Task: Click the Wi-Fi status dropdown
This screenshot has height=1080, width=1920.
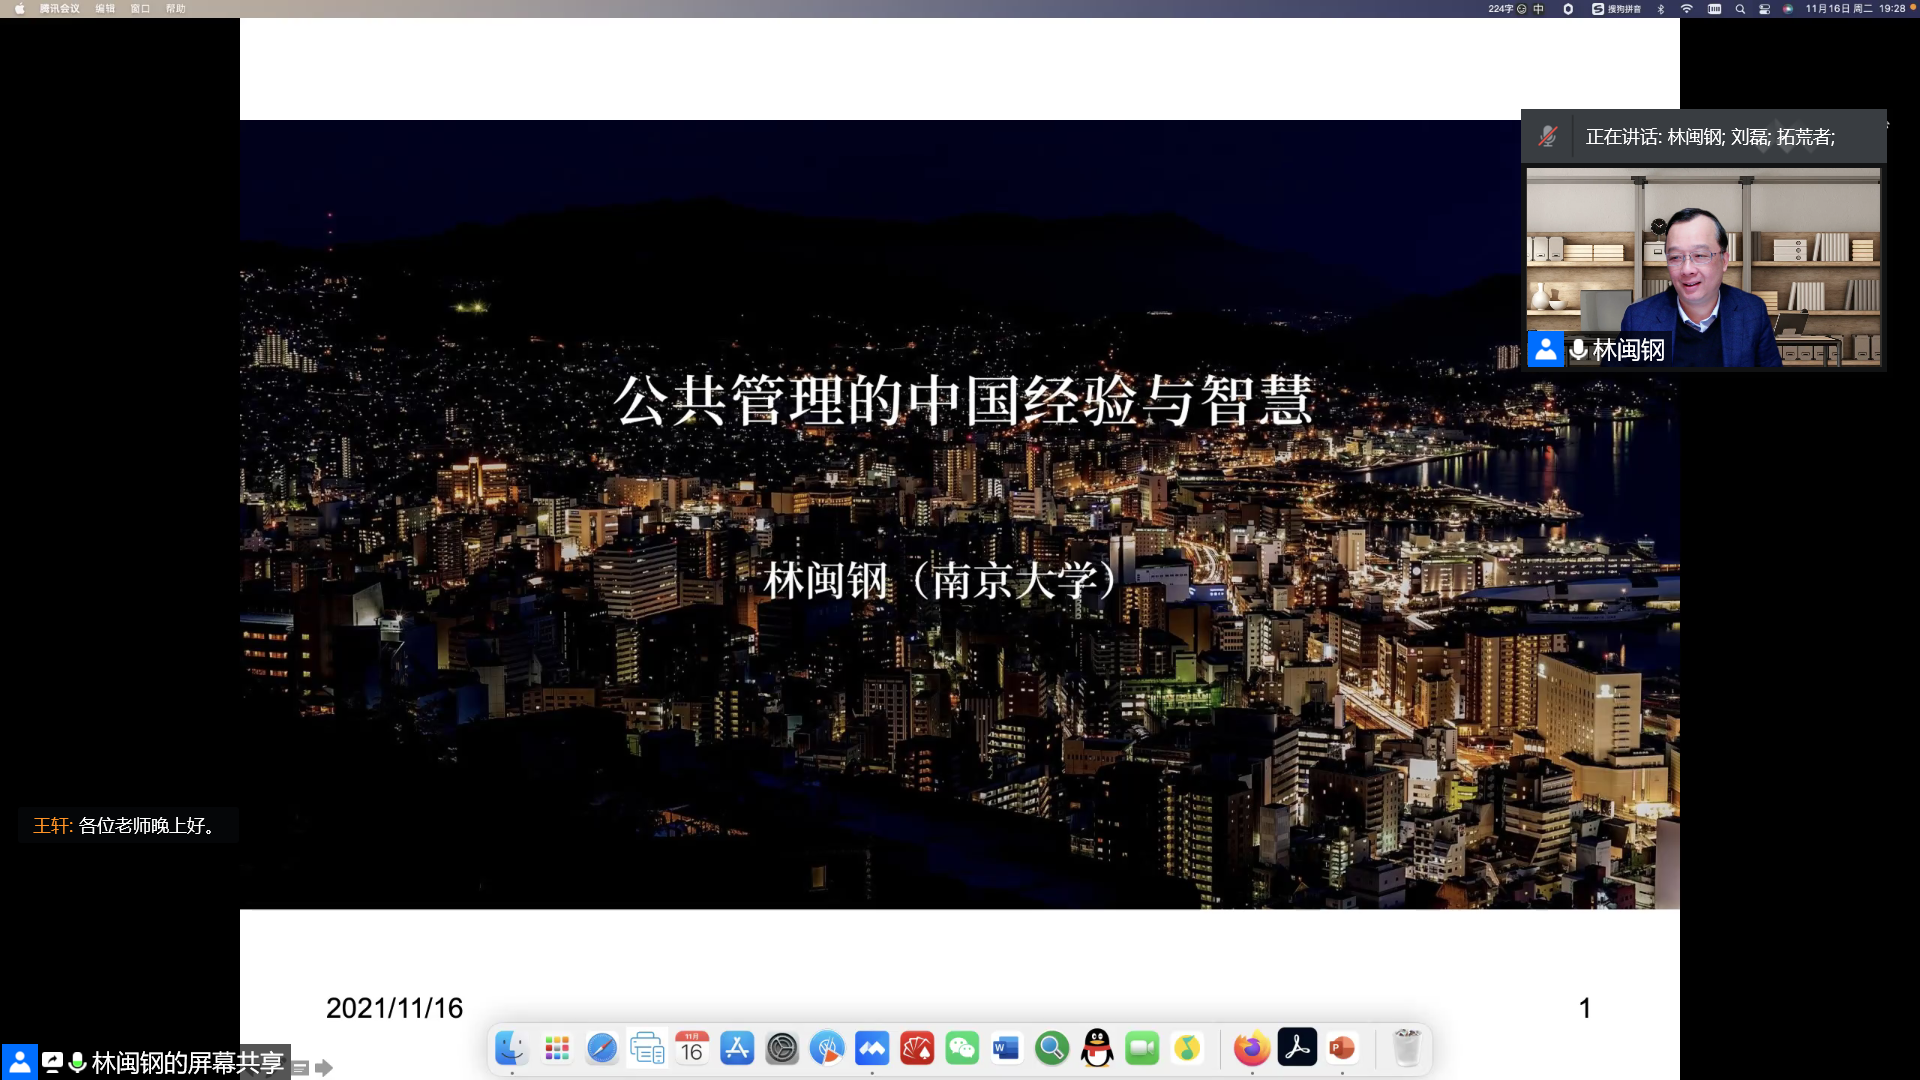Action: (1687, 9)
